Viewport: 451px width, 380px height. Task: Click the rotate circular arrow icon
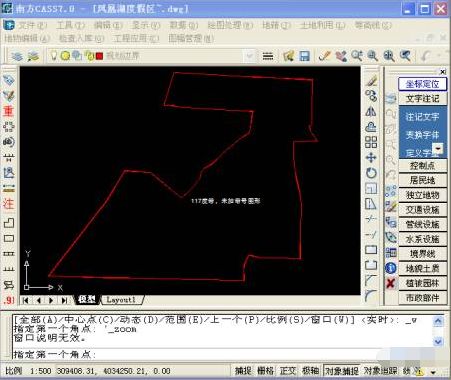(x=371, y=173)
